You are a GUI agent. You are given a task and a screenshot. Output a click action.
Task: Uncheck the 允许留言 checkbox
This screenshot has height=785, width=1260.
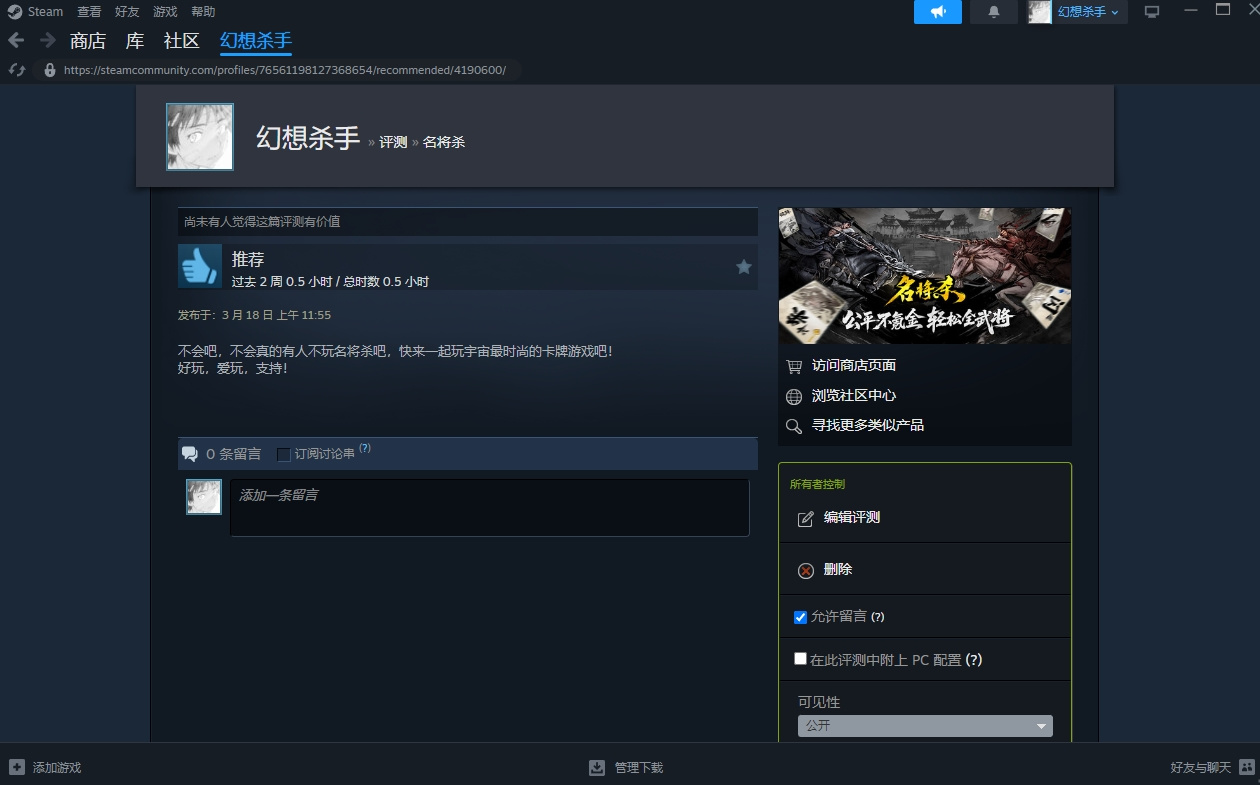[800, 617]
